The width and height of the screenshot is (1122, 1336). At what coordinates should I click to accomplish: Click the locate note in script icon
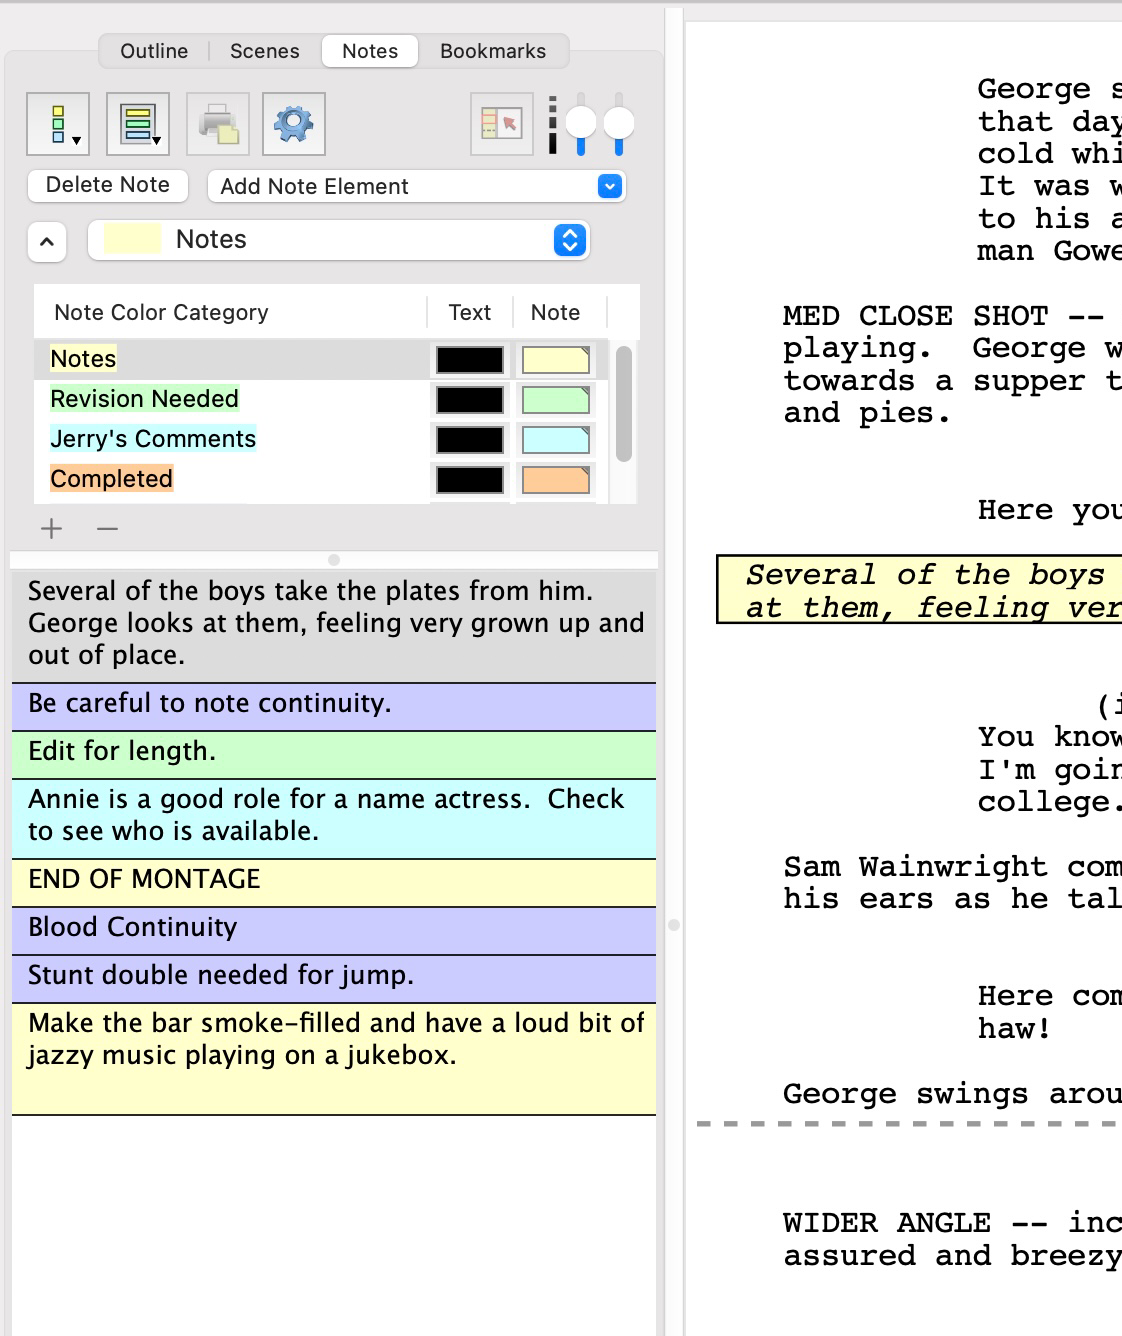click(x=500, y=121)
